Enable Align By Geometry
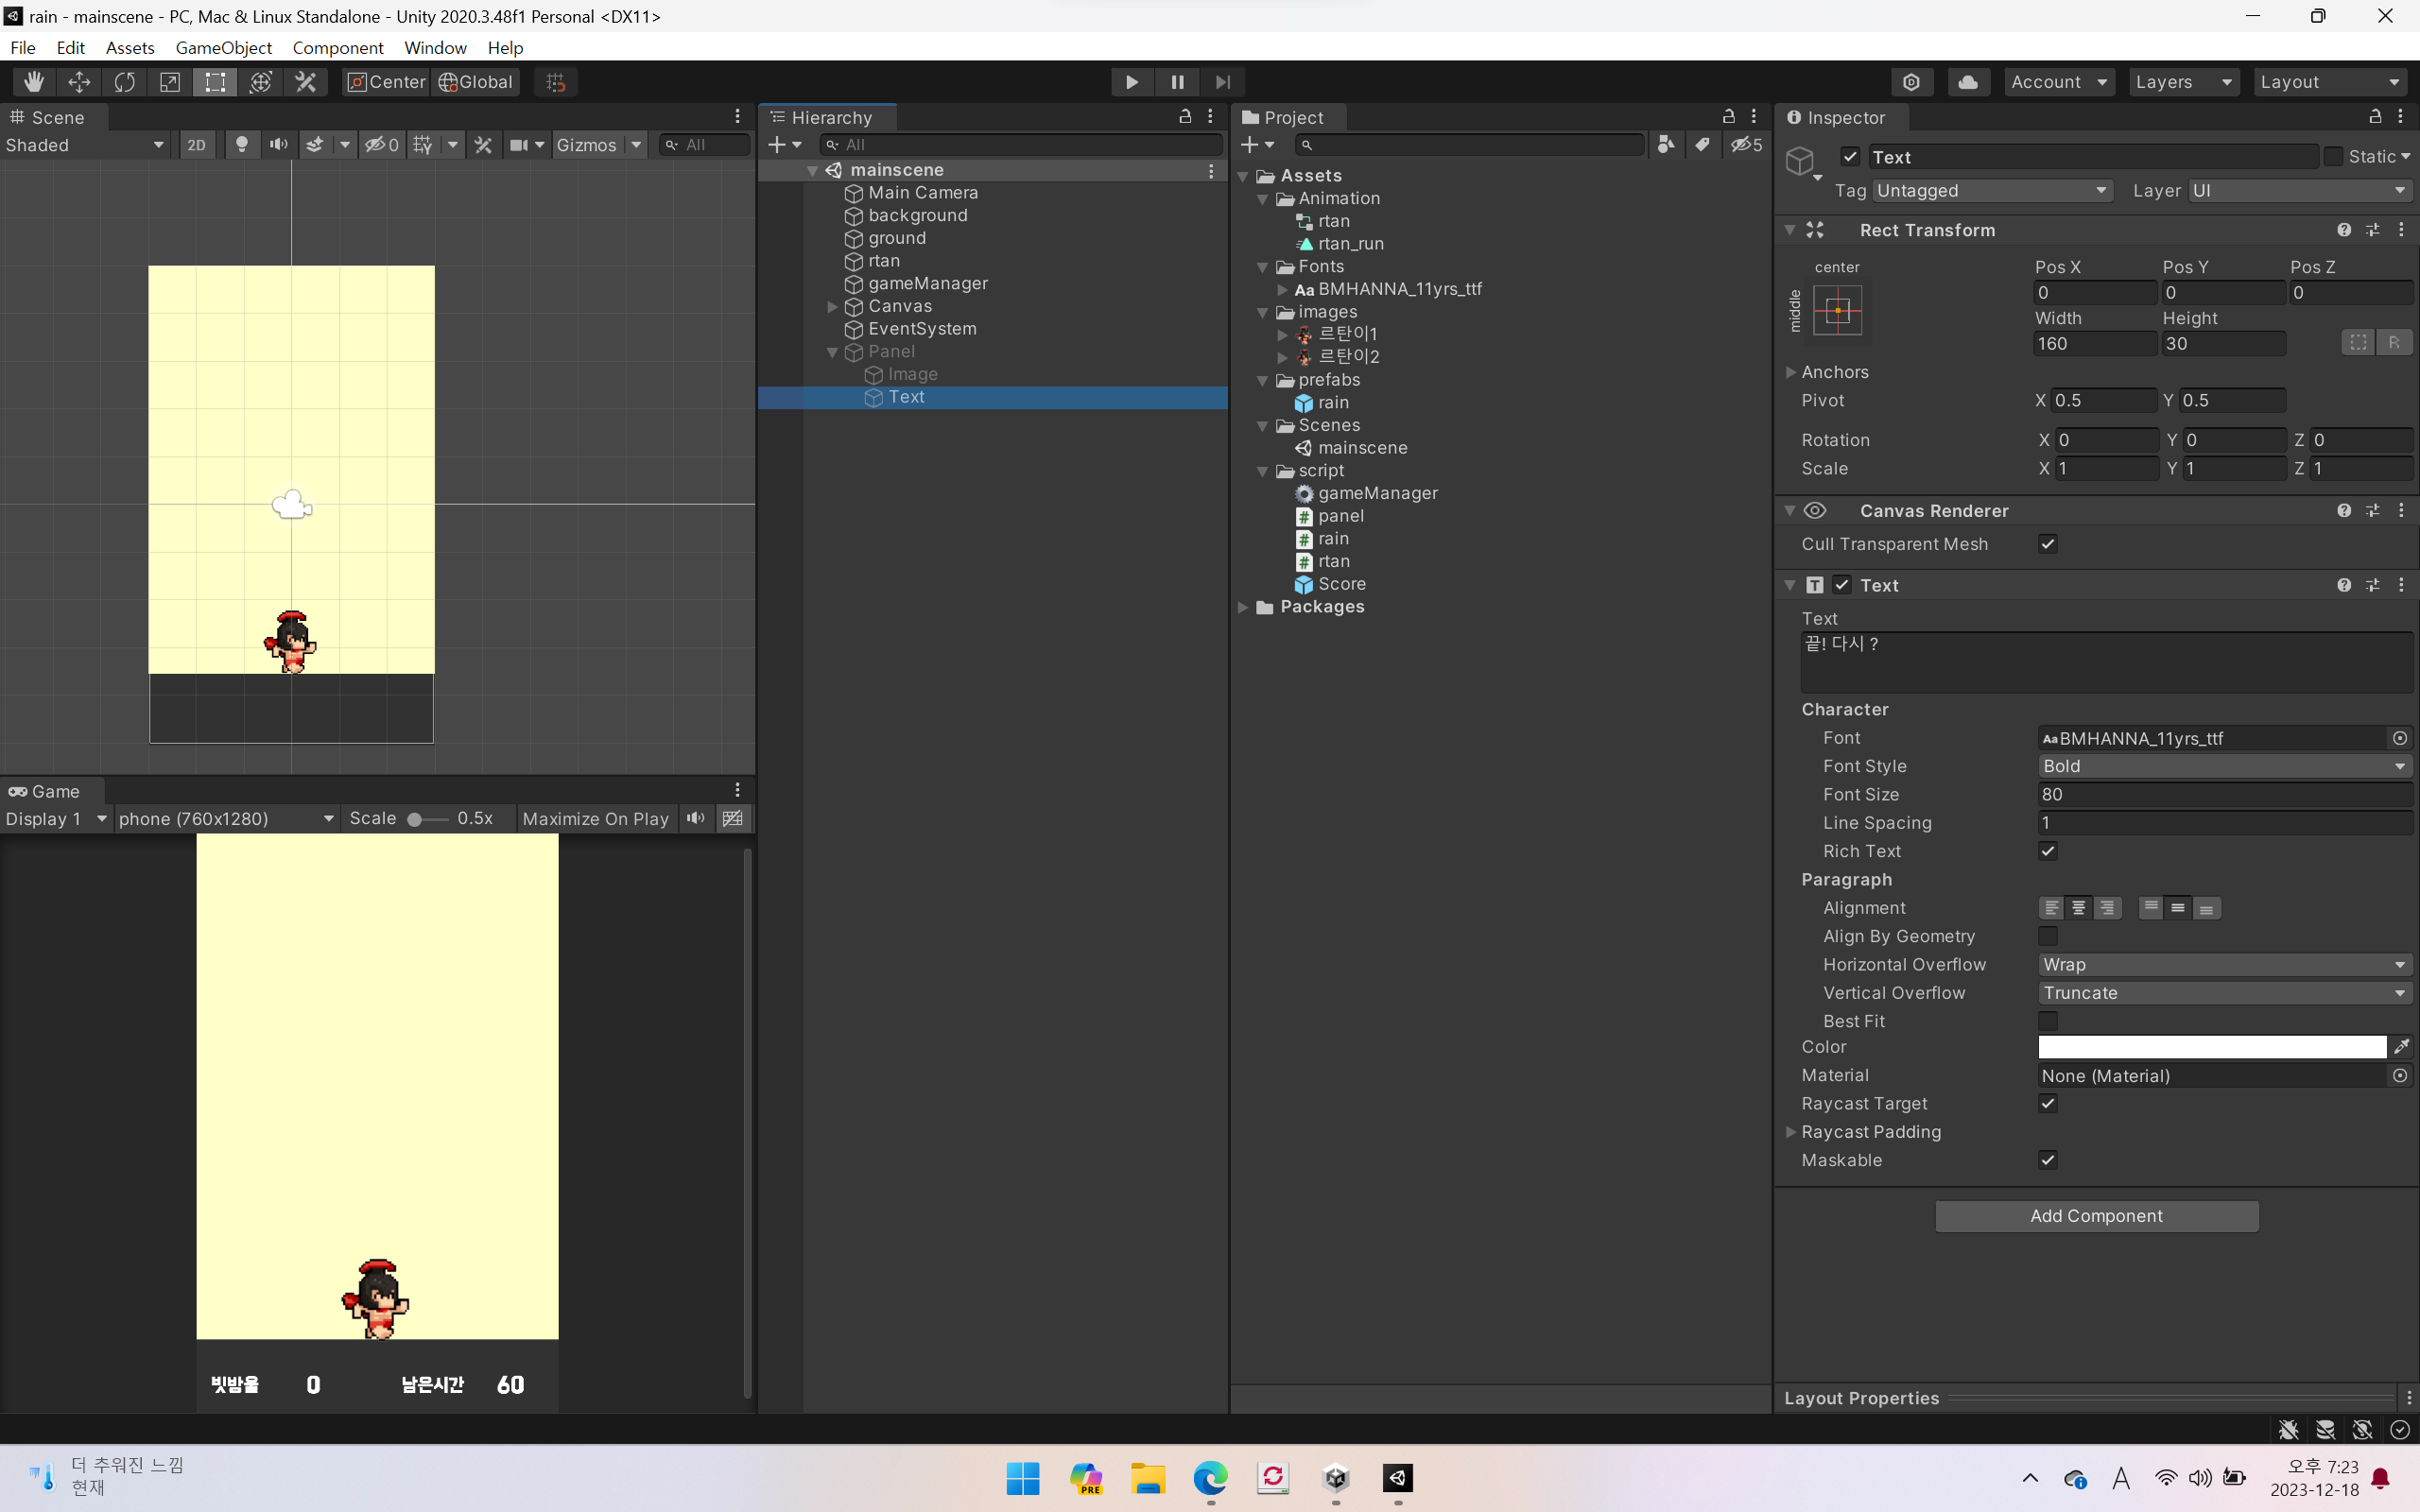2420x1512 pixels. [x=2048, y=936]
